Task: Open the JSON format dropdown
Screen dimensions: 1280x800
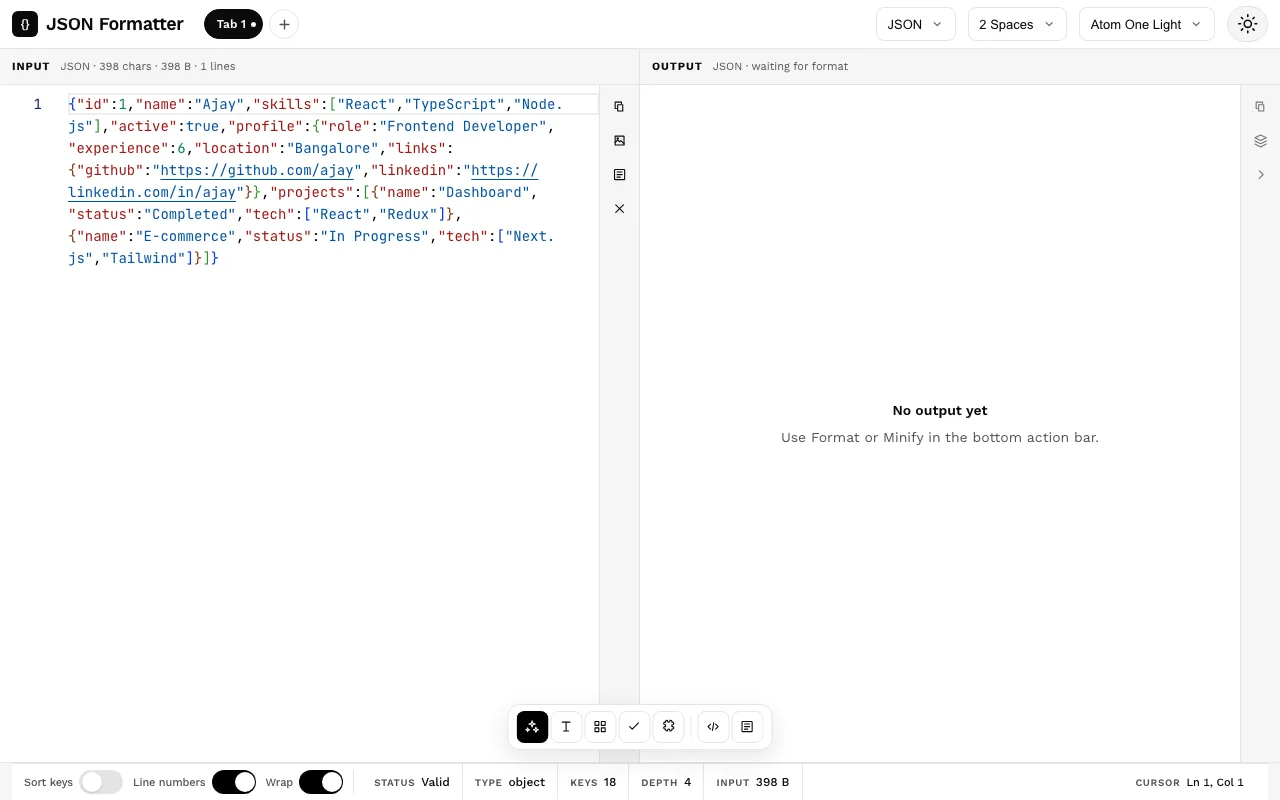Action: [916, 24]
